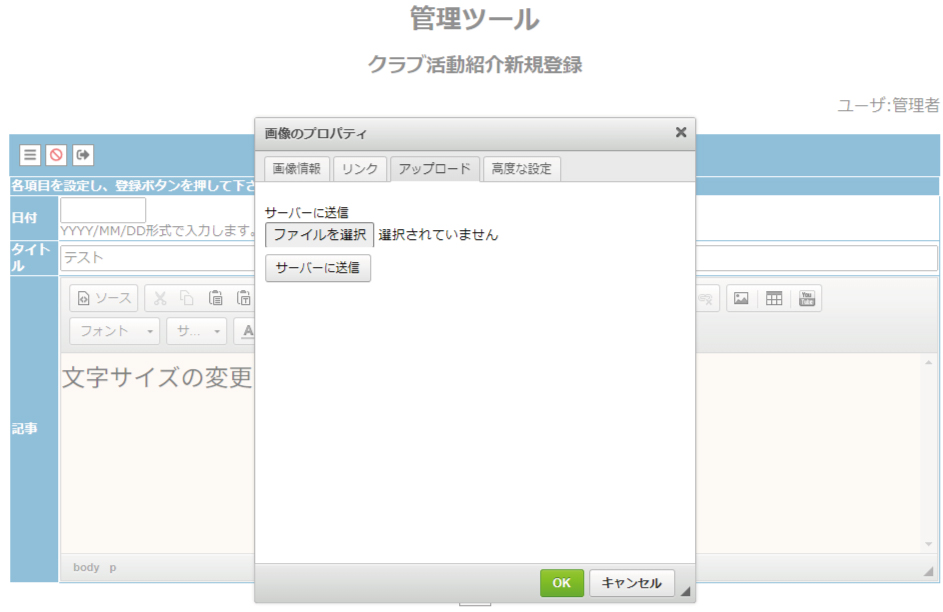Confirm the dialog with the green OK button
The width and height of the screenshot is (943, 612).
tap(561, 583)
